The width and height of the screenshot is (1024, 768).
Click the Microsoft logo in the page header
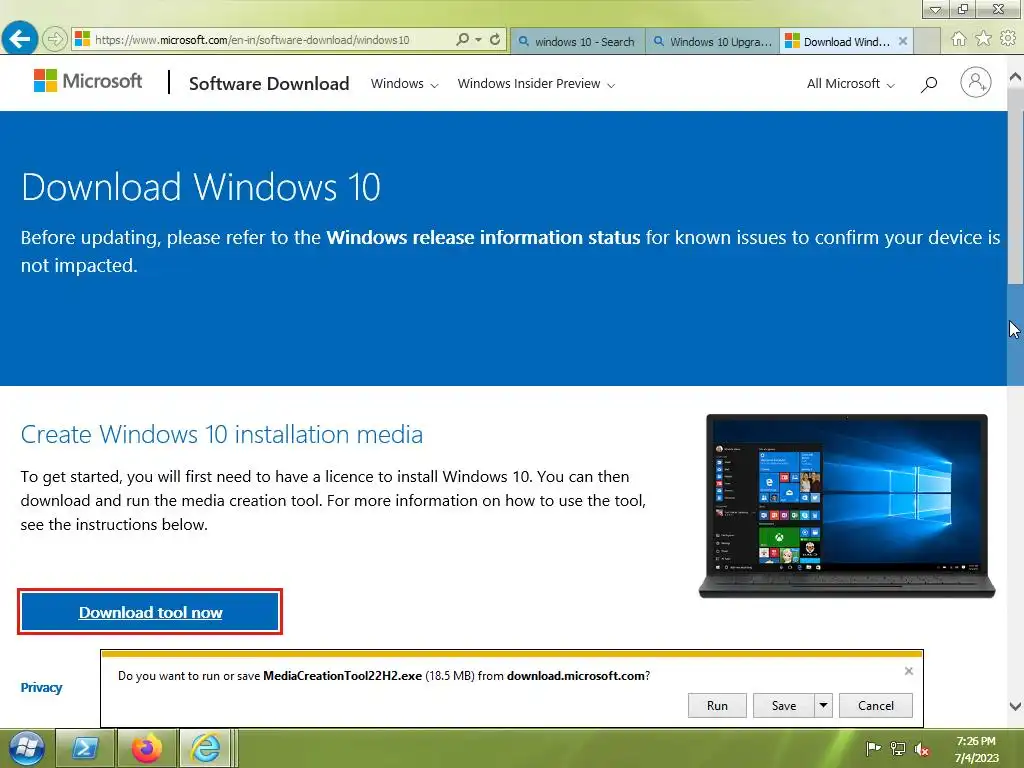point(88,81)
